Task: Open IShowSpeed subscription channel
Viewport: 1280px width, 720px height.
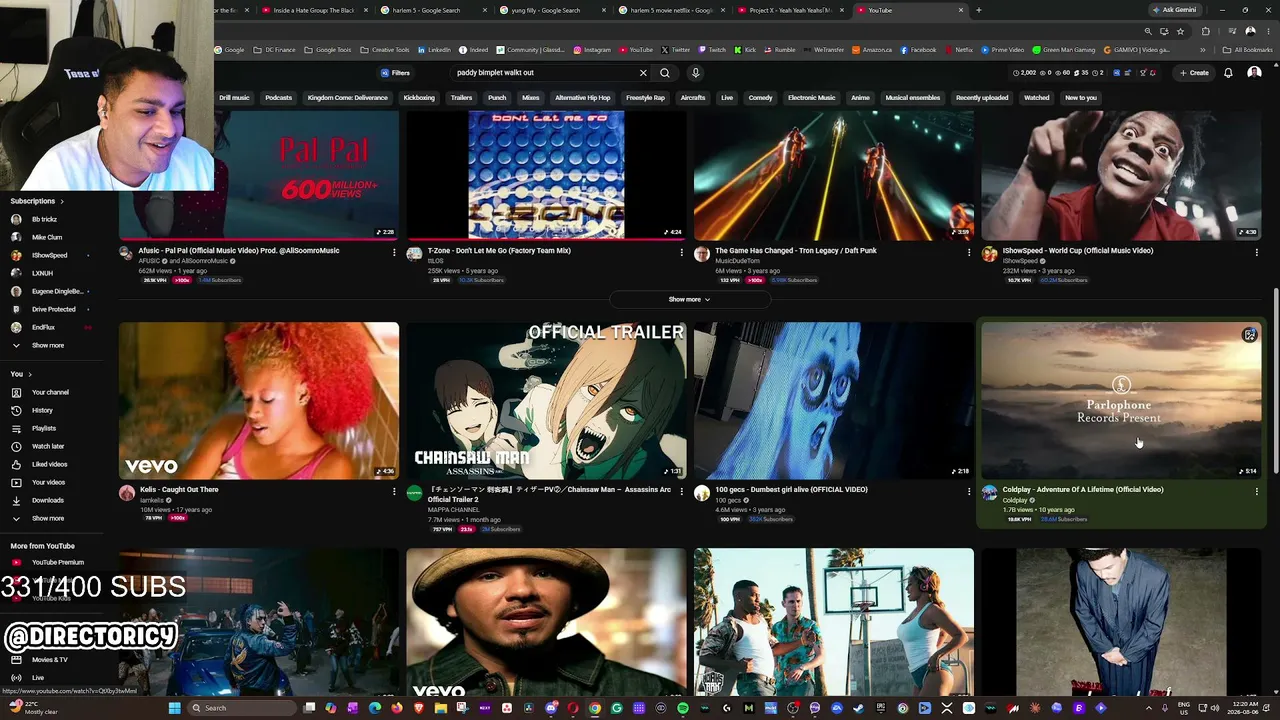Action: point(49,255)
